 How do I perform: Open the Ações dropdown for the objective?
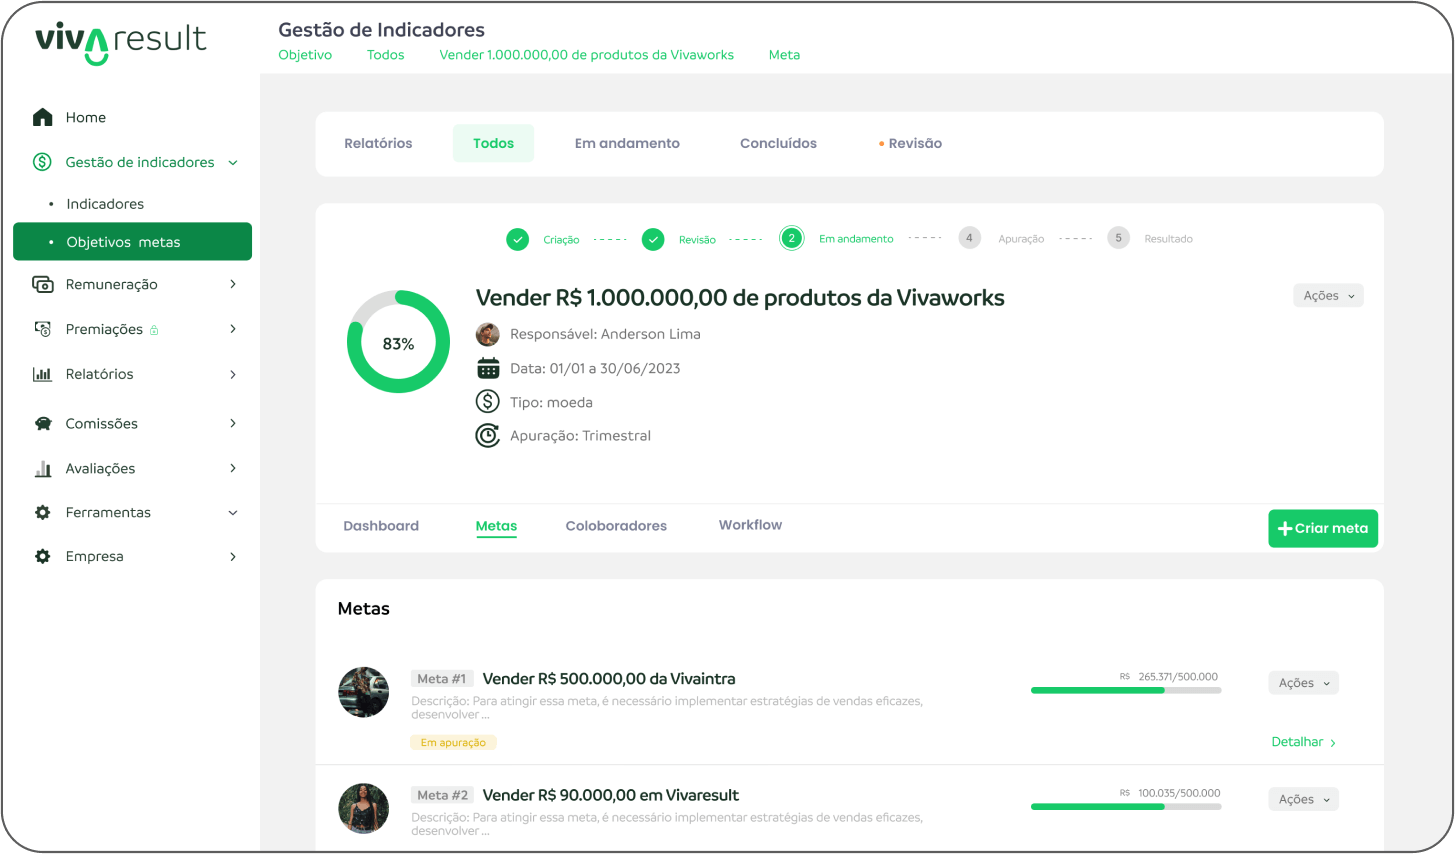[1327, 296]
